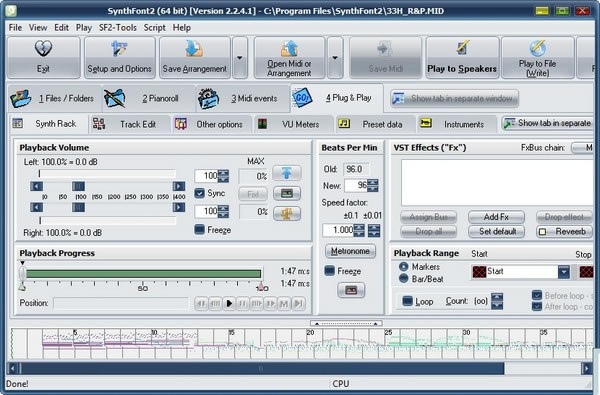The width and height of the screenshot is (600, 395).
Task: Toggle the Reverb checkbox button
Action: (563, 231)
